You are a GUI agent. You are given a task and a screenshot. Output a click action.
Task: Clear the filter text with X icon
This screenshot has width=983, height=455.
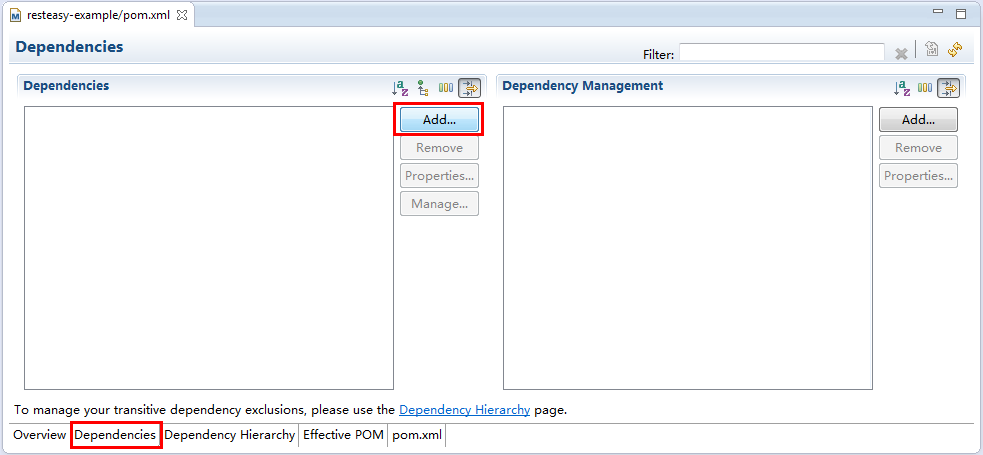[x=901, y=54]
